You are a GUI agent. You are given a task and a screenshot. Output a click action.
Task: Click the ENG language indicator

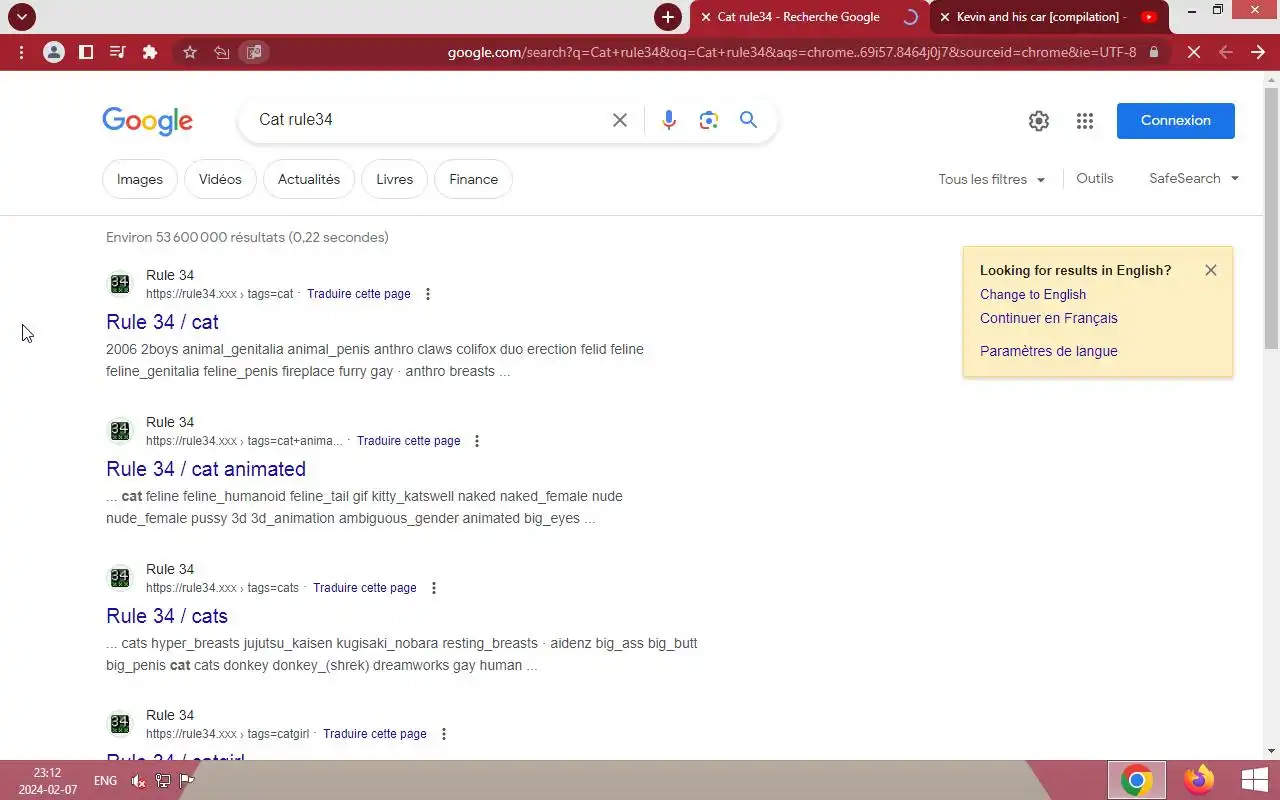click(105, 781)
